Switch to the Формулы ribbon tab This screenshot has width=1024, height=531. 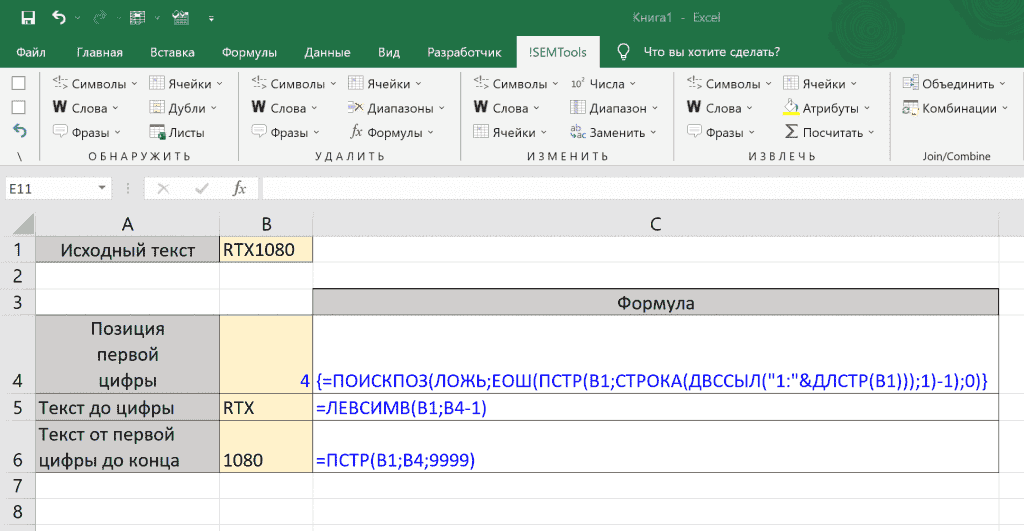(x=249, y=52)
